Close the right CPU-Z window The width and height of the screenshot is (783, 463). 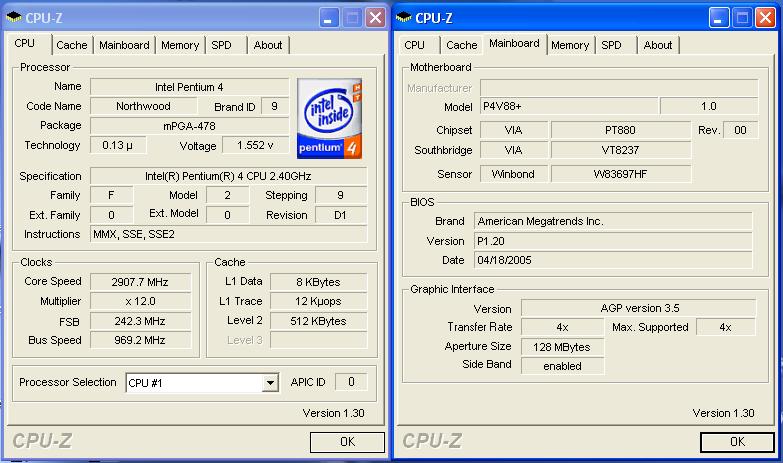[765, 18]
